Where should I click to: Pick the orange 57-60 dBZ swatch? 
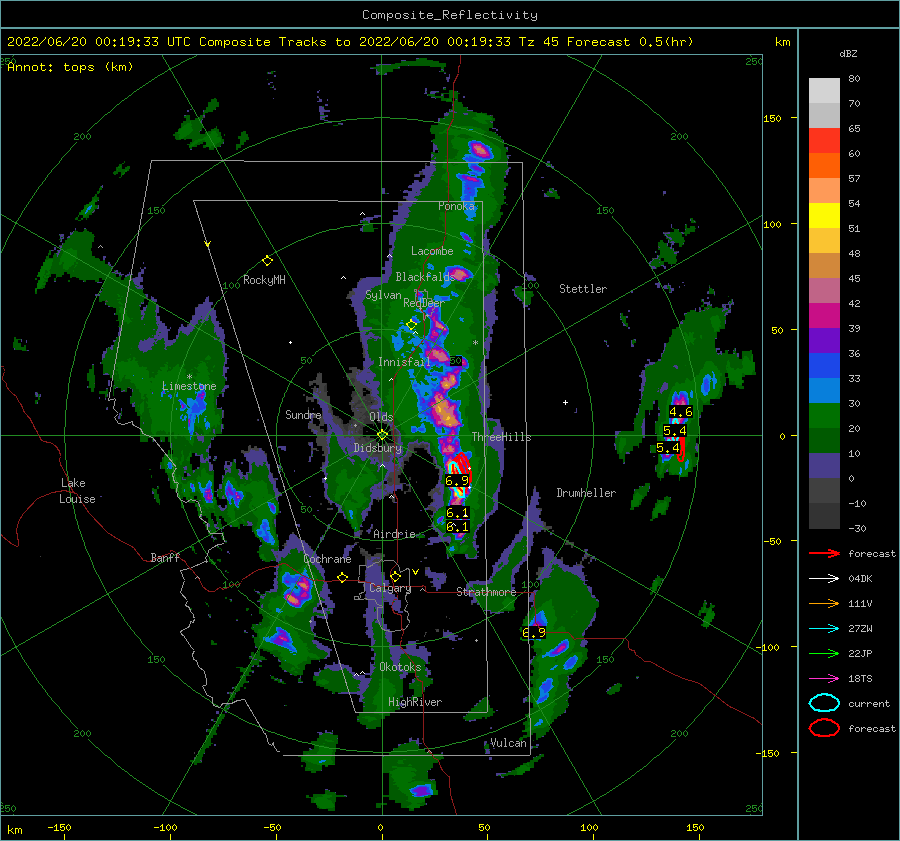point(824,166)
